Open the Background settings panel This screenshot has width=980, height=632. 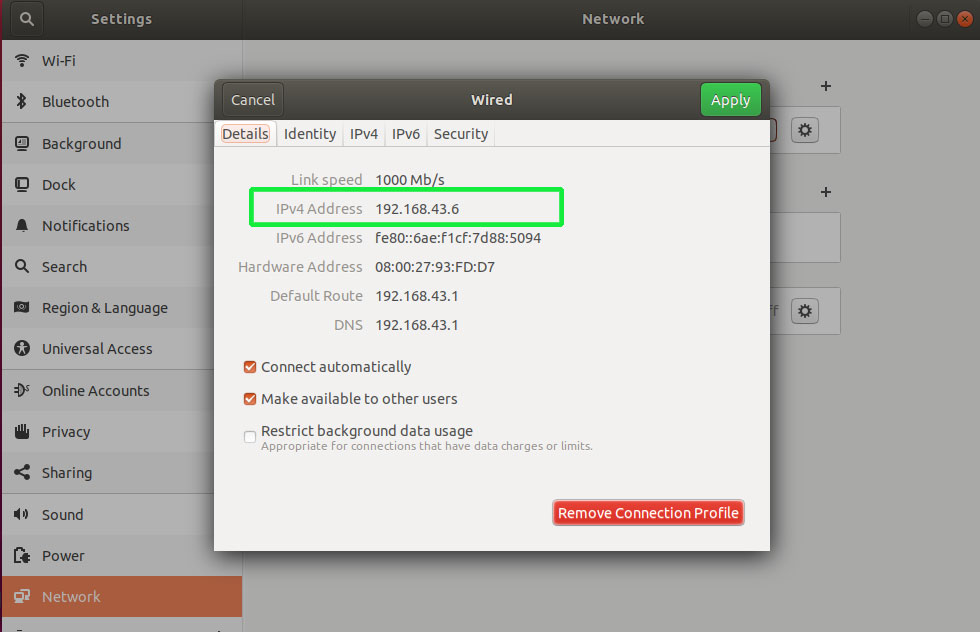pos(81,144)
